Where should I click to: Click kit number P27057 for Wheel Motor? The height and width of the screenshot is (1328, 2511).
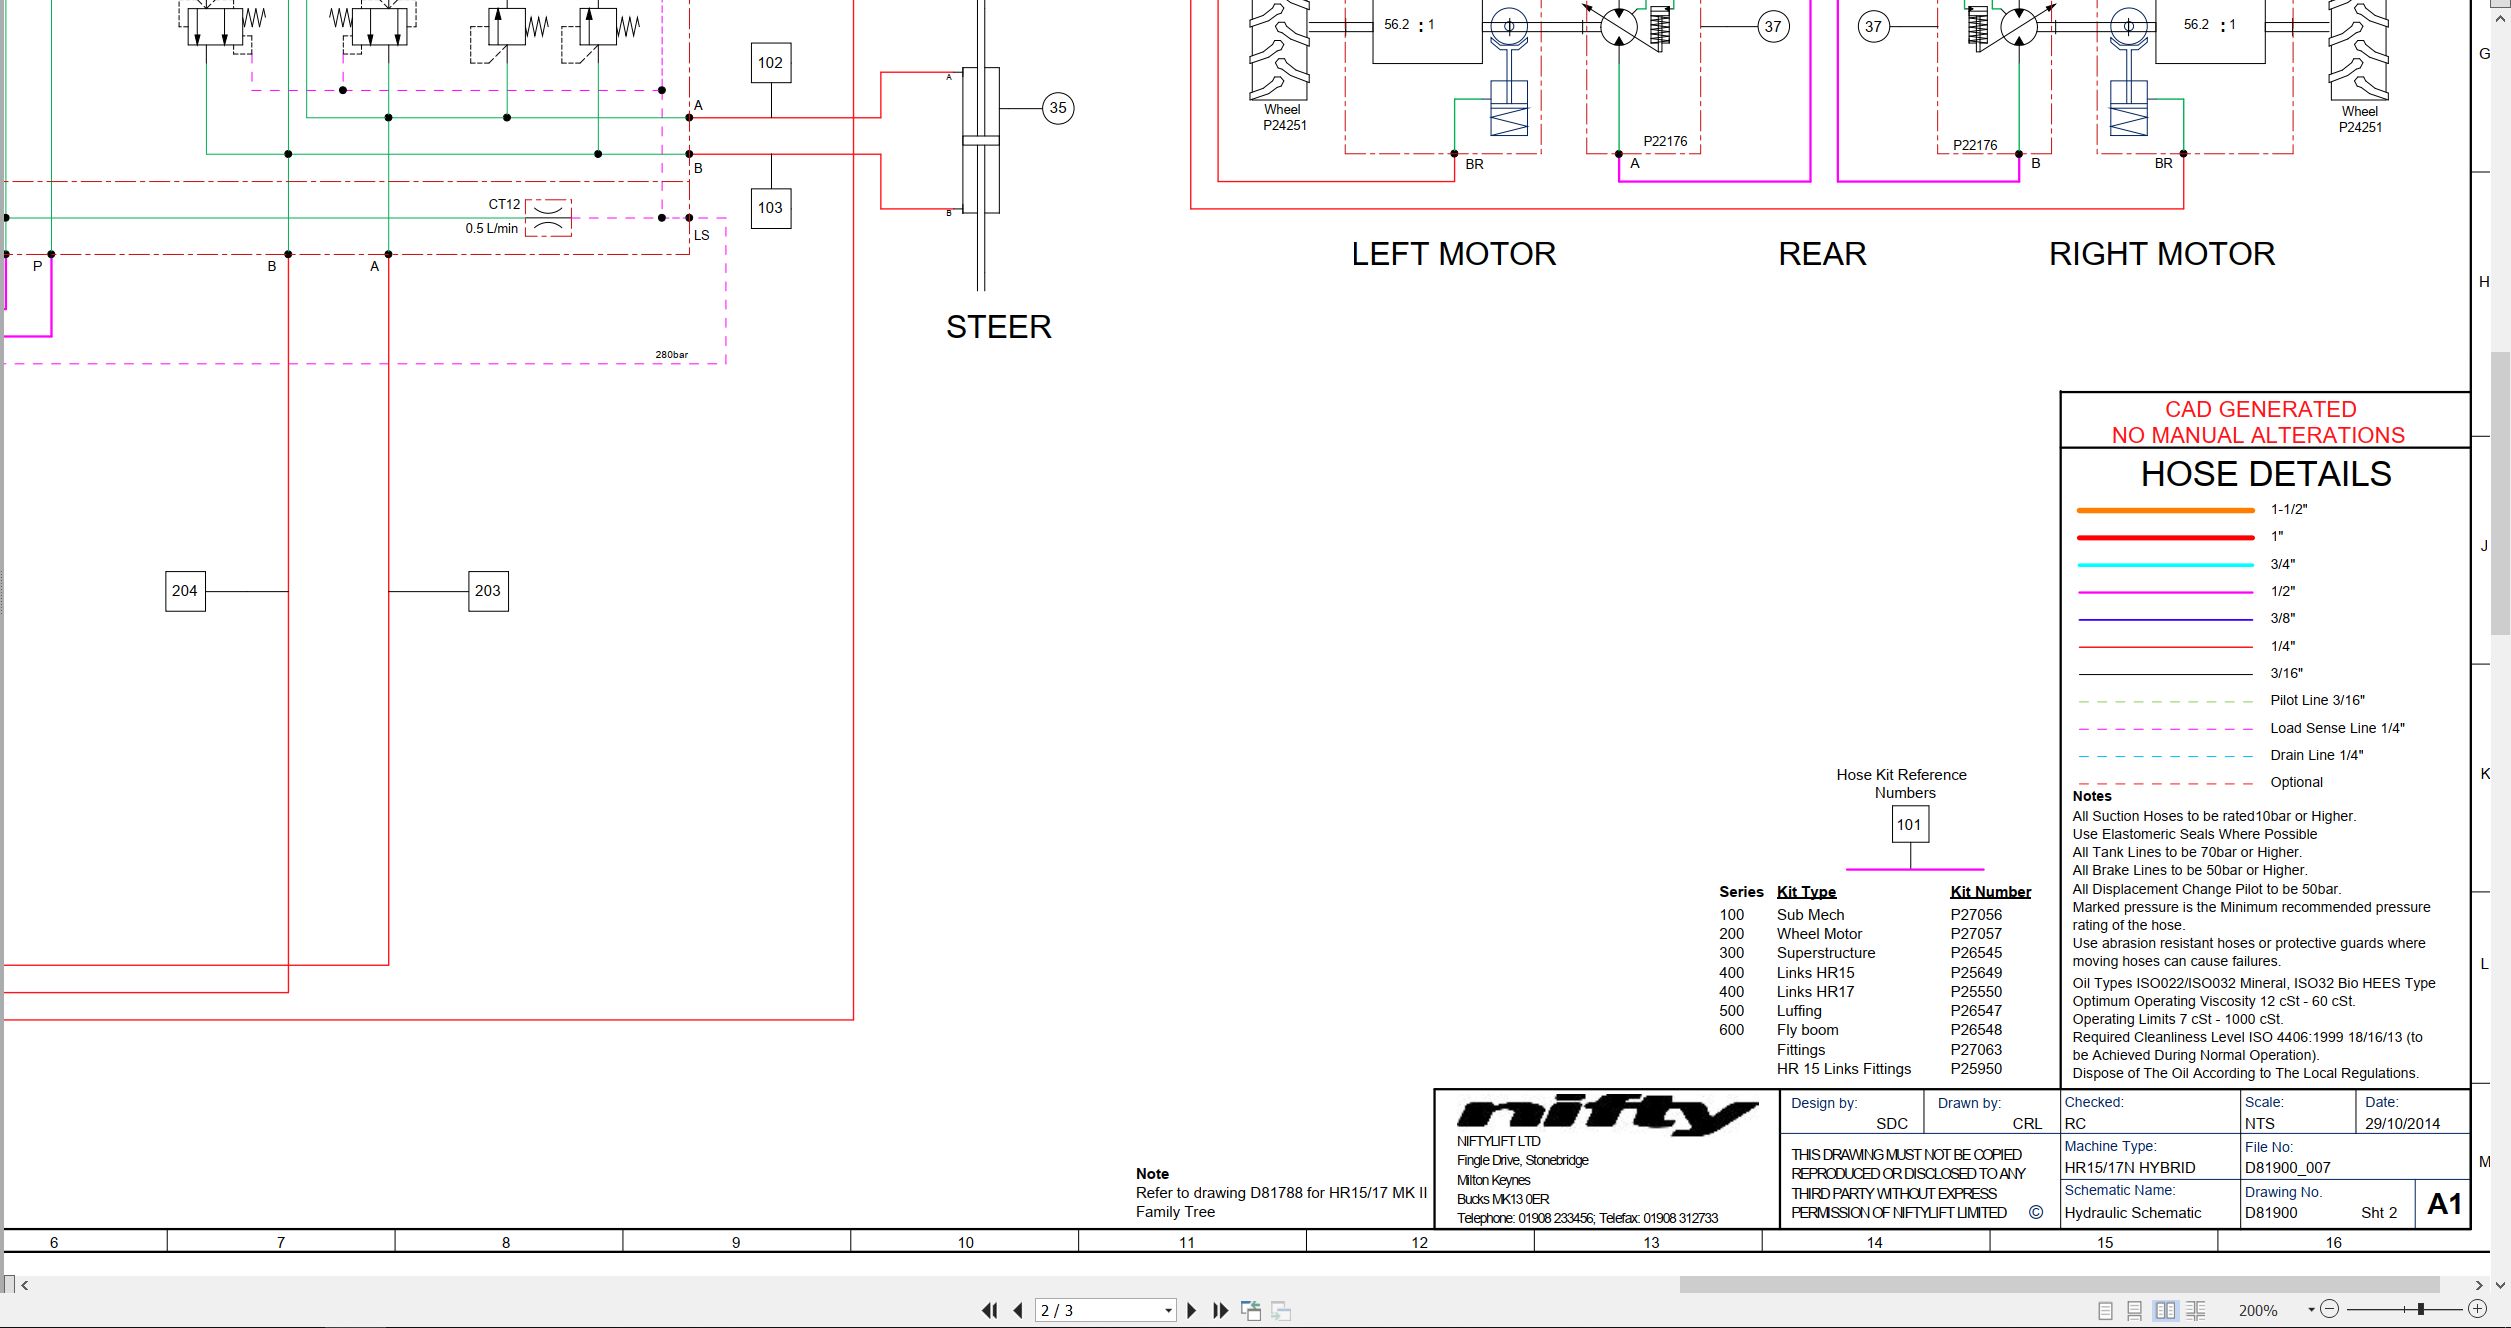[x=1976, y=934]
